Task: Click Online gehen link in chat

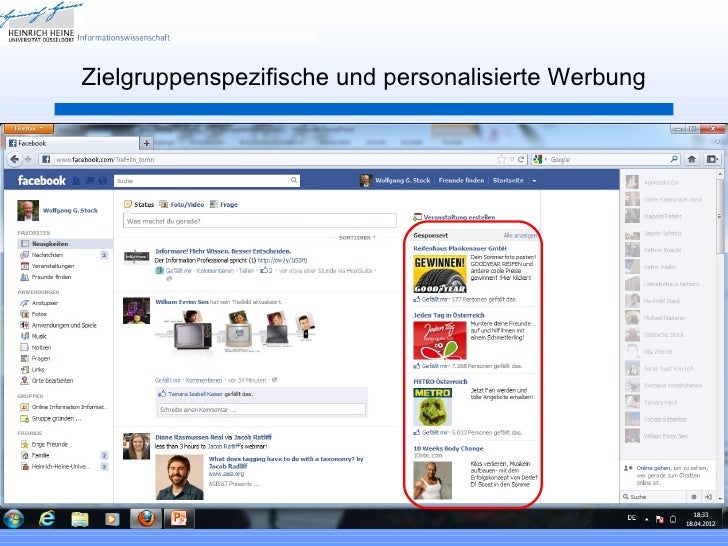Action: point(653,468)
